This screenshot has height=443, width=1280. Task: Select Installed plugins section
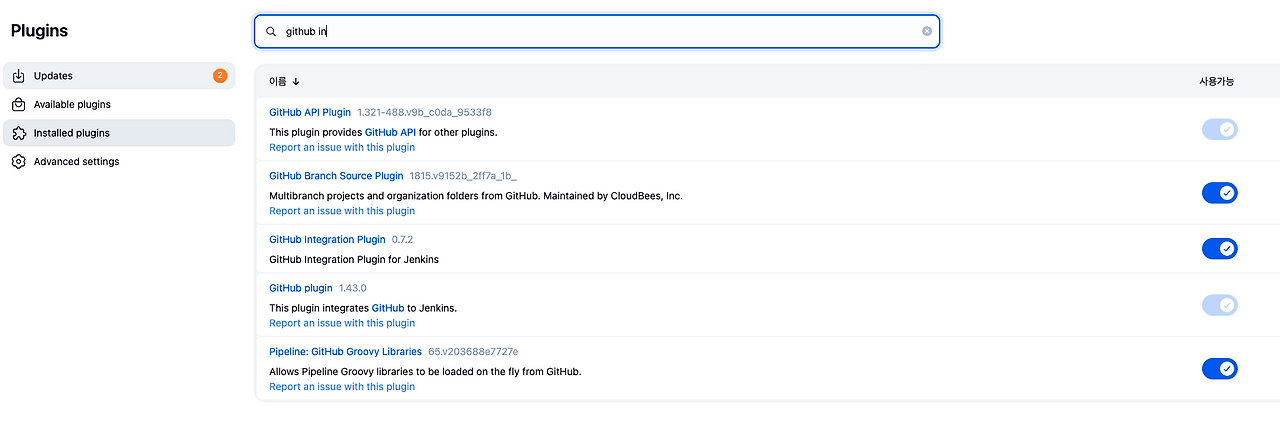(119, 133)
